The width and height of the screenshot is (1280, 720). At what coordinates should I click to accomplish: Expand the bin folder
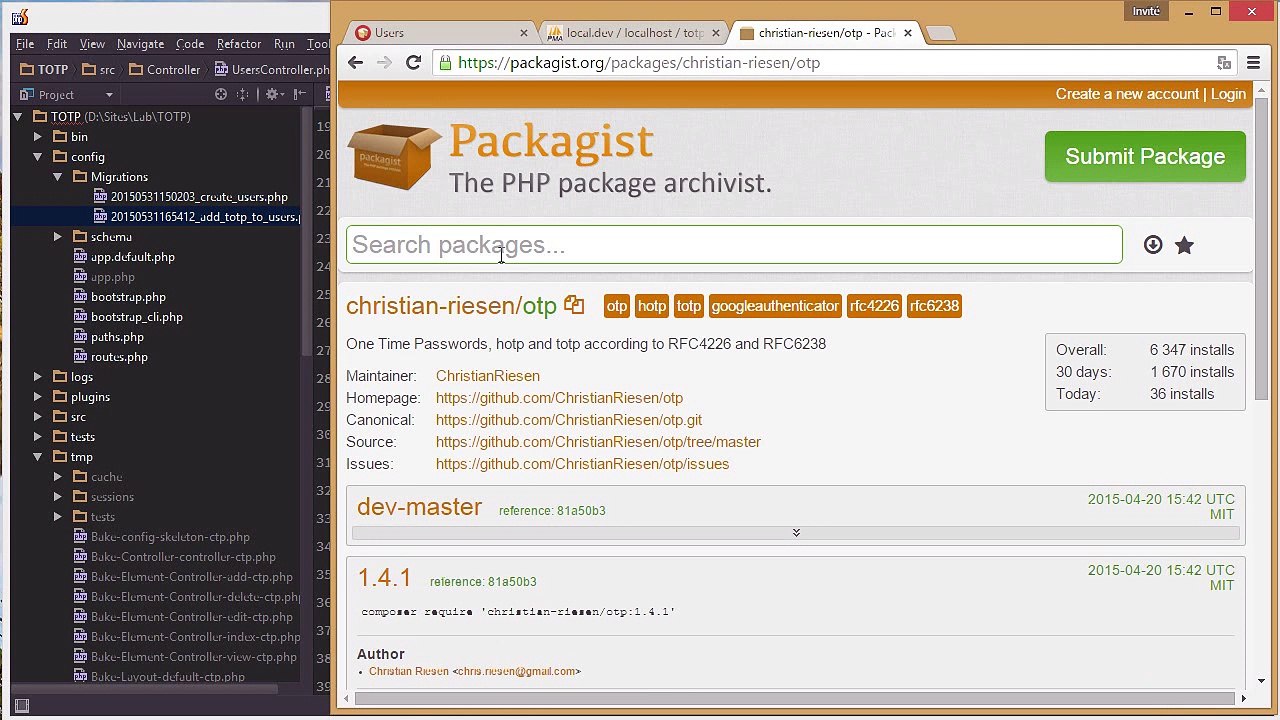[x=38, y=137]
